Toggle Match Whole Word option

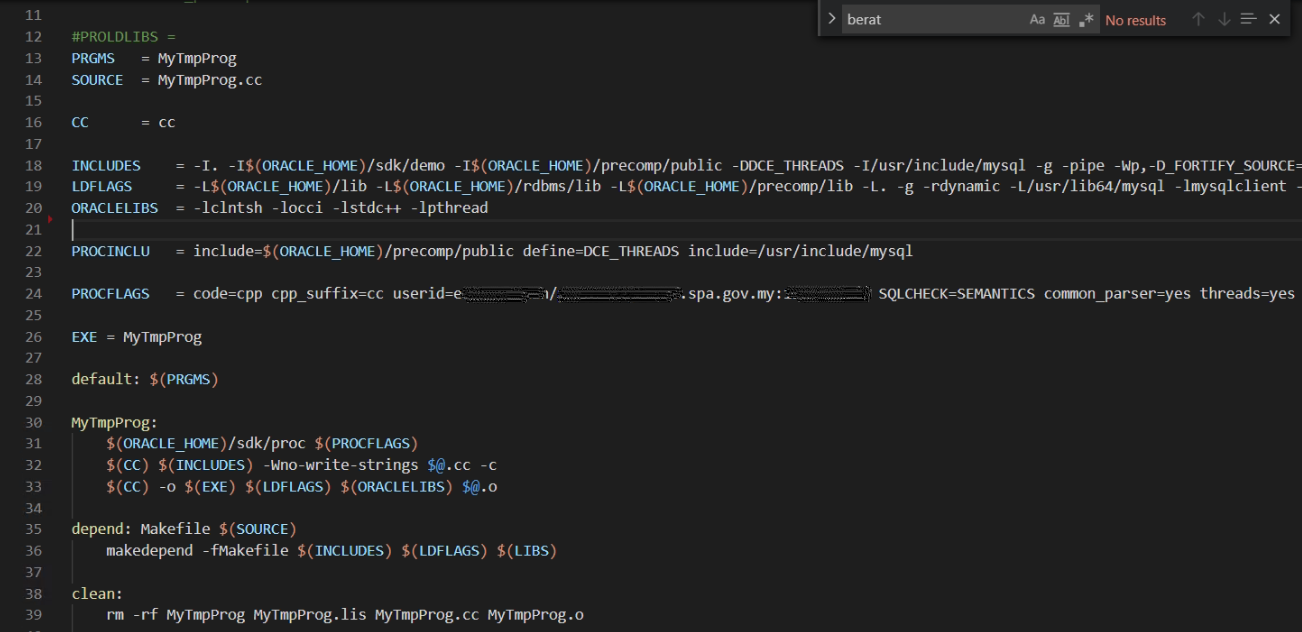[x=1062, y=20]
